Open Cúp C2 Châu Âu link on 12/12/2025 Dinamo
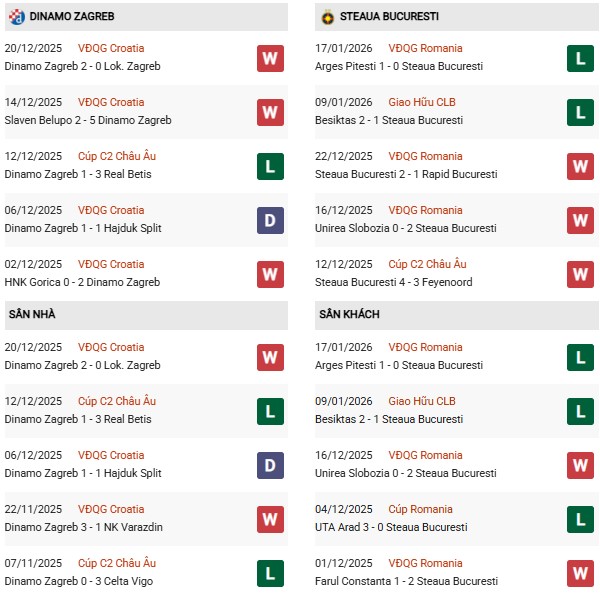This screenshot has height=594, width=600. pos(117,156)
